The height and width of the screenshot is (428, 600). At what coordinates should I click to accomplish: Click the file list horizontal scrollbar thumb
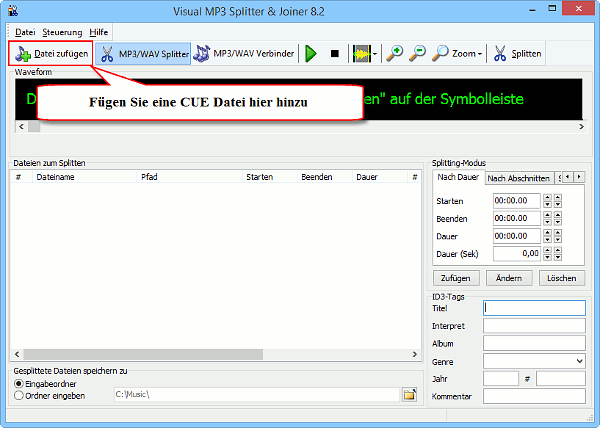[143, 354]
